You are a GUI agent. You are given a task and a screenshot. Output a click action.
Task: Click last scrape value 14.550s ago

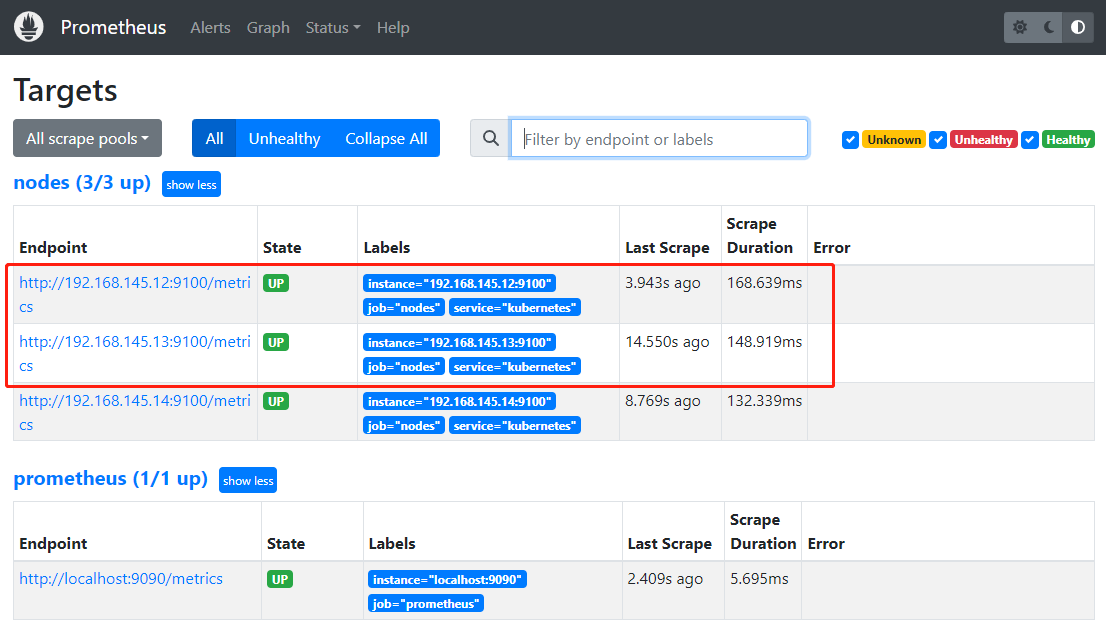pos(667,342)
